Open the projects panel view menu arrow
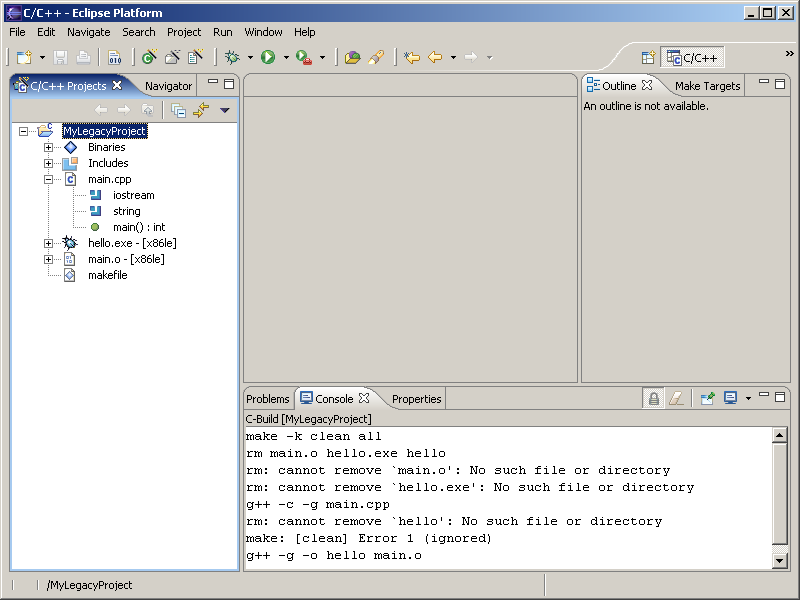Viewport: 800px width, 600px height. (x=225, y=110)
